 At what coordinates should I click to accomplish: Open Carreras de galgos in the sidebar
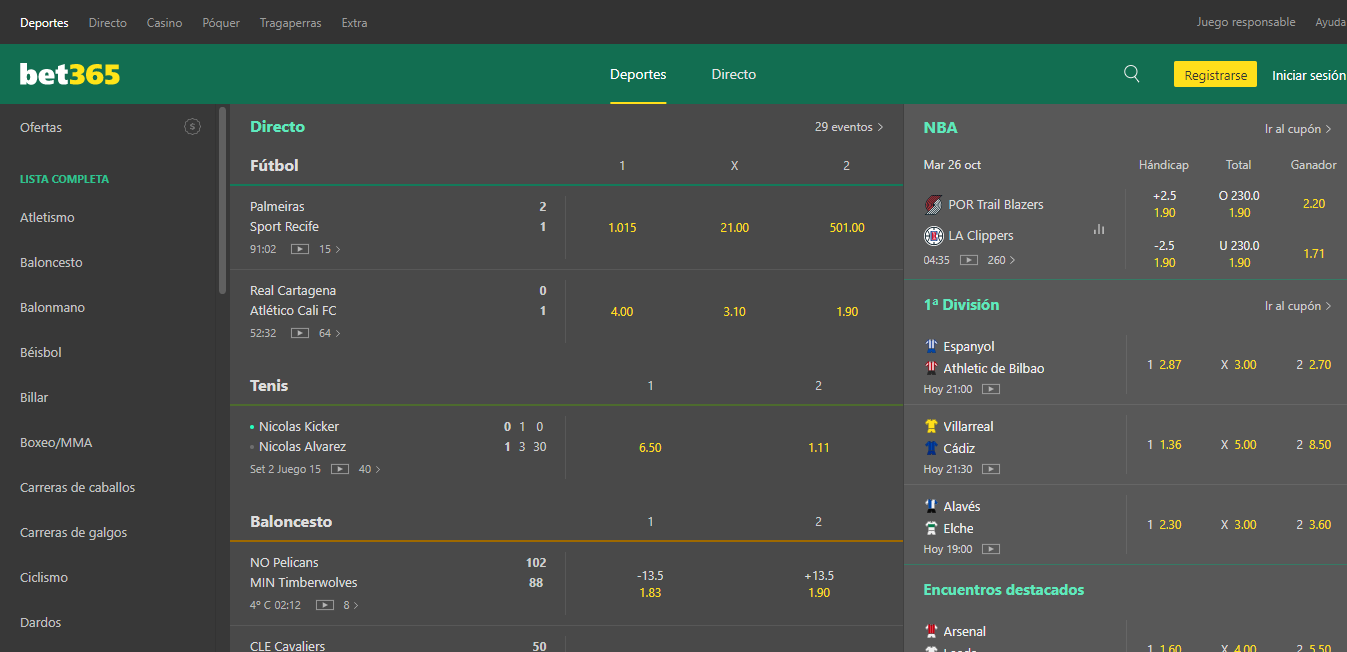pyautogui.click(x=74, y=532)
